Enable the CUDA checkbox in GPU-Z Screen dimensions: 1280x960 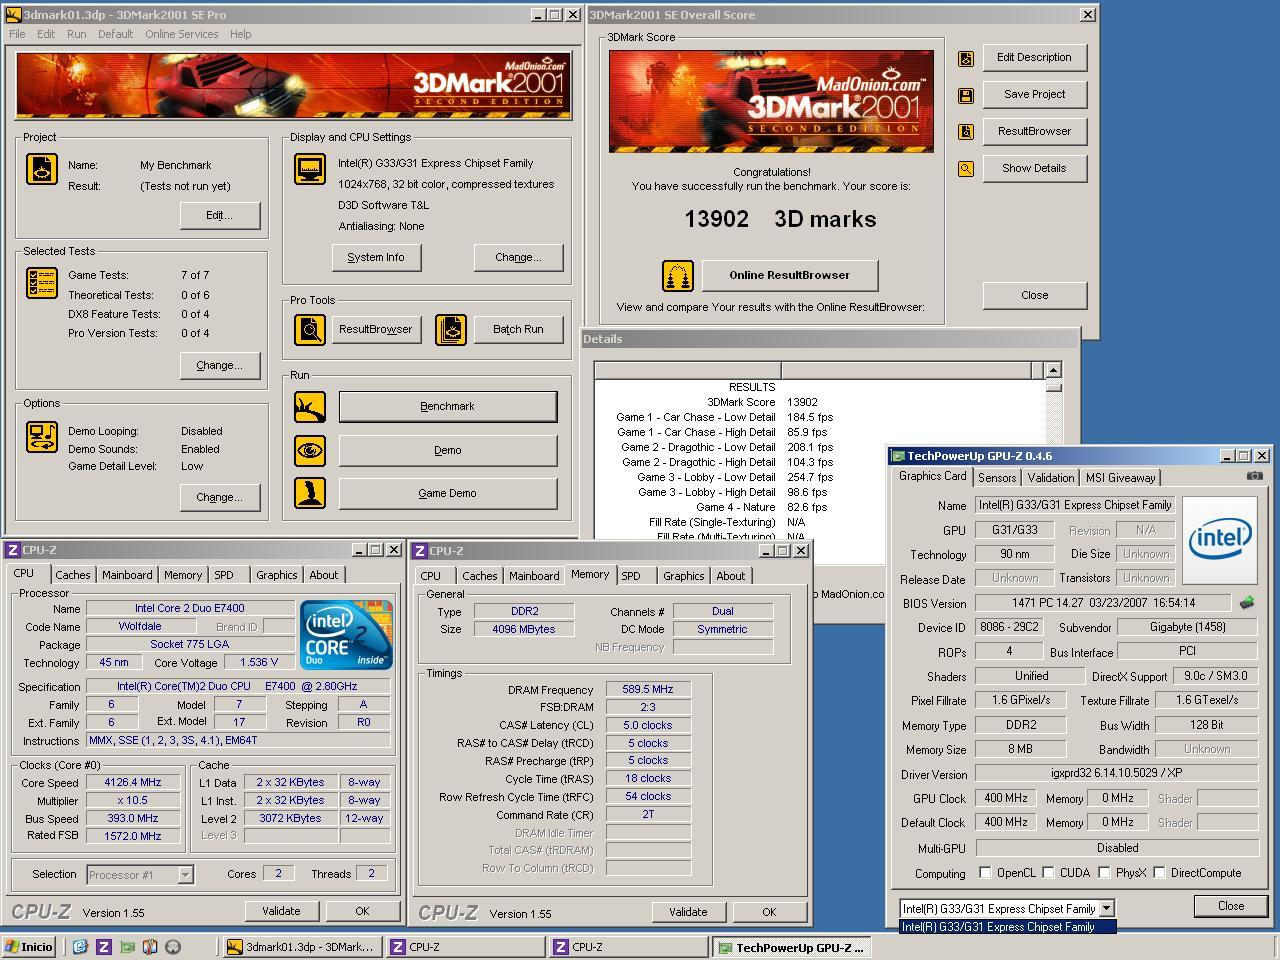point(1048,873)
